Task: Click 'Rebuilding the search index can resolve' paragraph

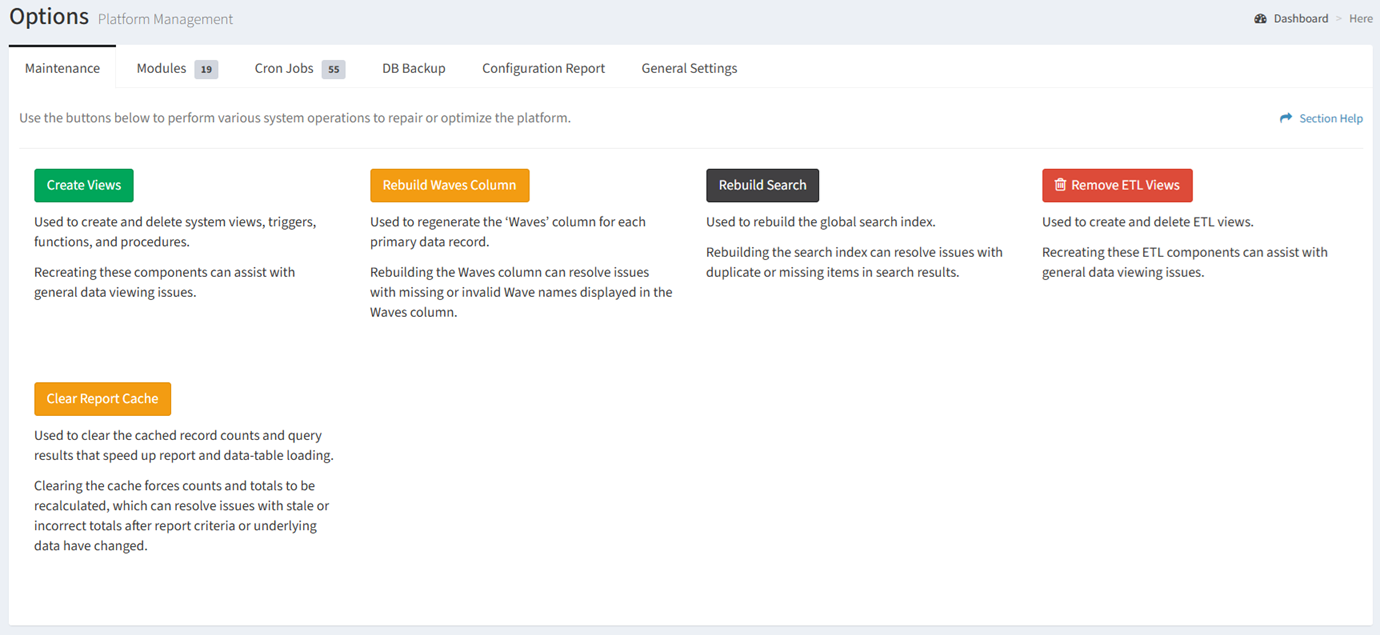Action: click(x=854, y=262)
